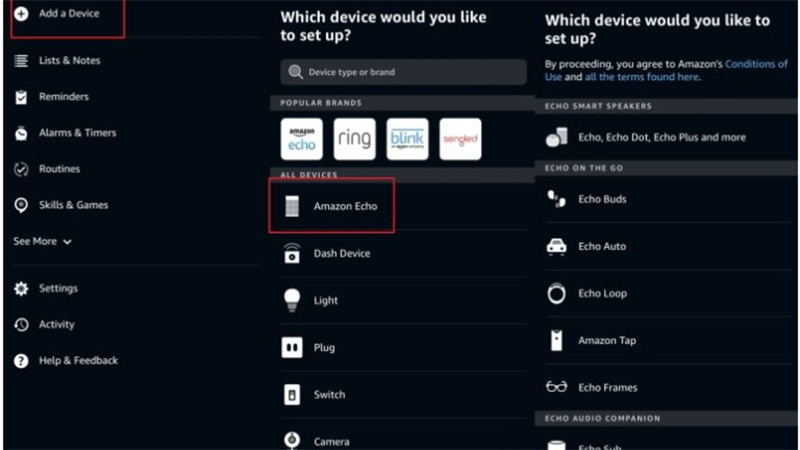Choose Add a Device menu entry
This screenshot has height=450, width=800.
pos(69,14)
